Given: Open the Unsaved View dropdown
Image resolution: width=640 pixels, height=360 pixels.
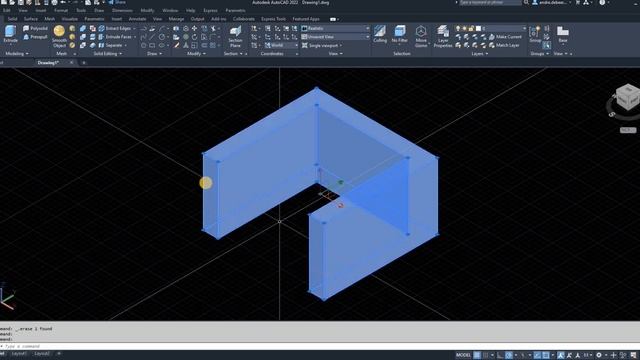Looking at the screenshot, I should pos(335,37).
